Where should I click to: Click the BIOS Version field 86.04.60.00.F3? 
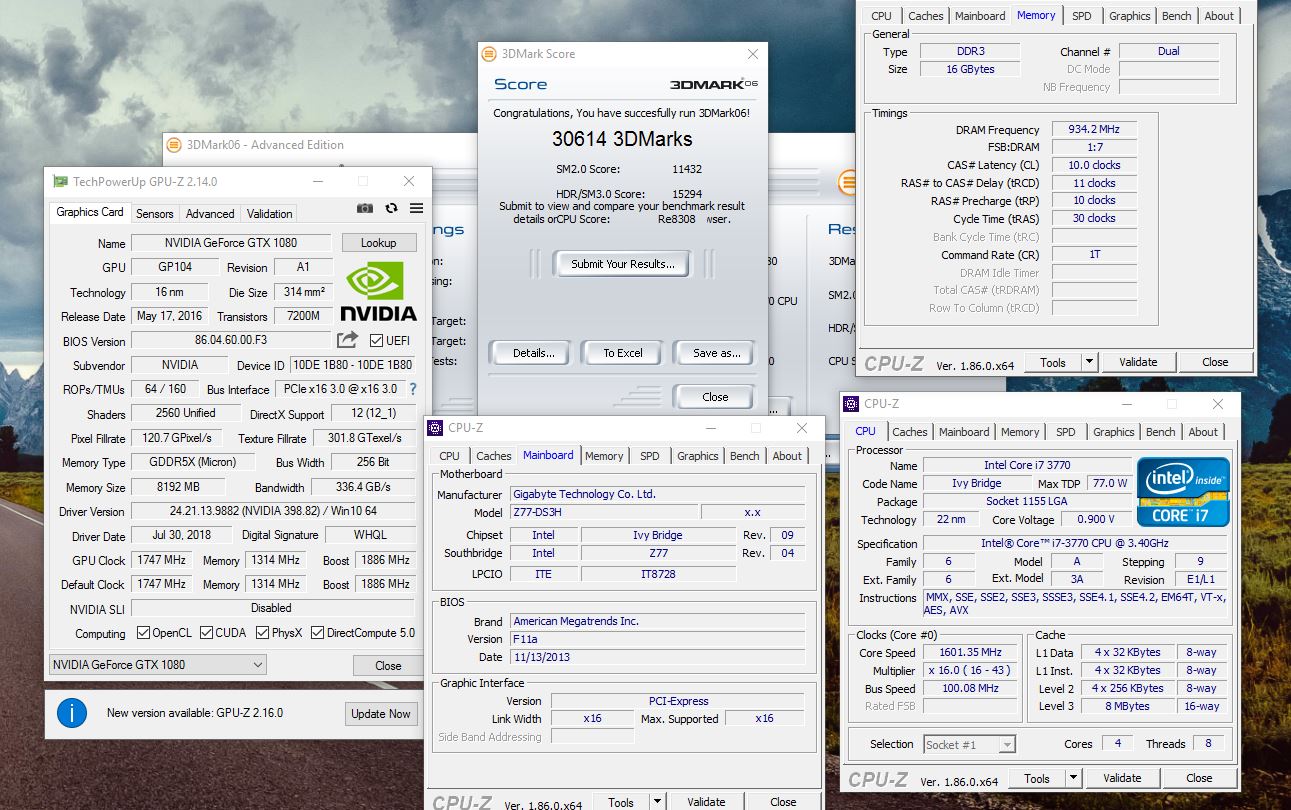(231, 341)
